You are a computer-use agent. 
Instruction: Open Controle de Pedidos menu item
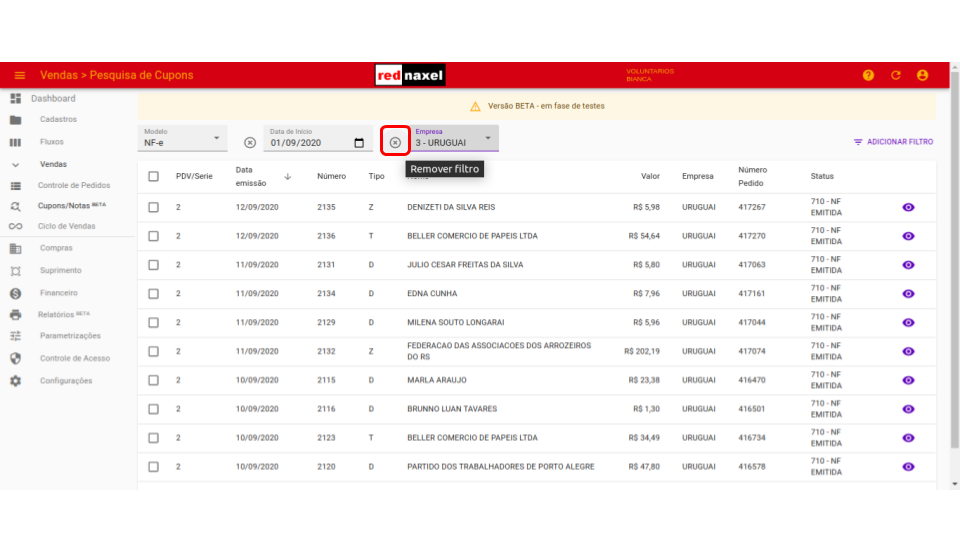(73, 186)
